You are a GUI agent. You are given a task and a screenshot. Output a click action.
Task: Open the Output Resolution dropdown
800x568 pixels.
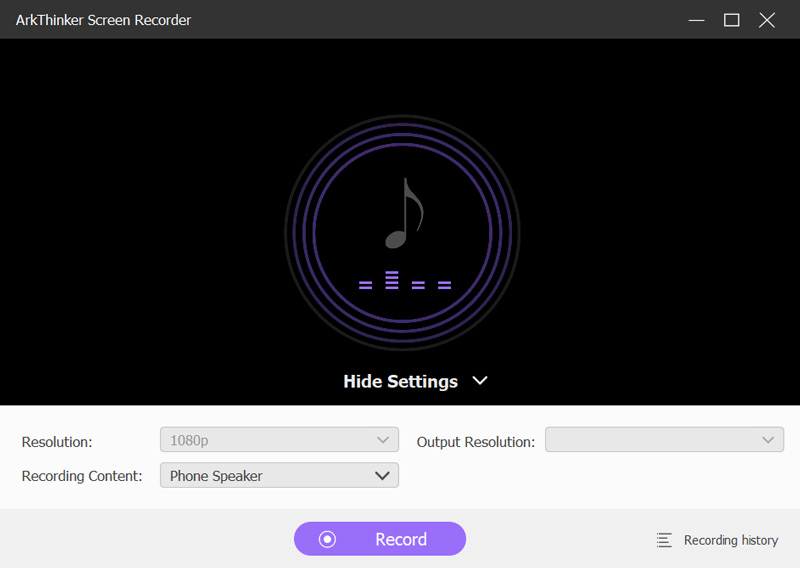(664, 440)
